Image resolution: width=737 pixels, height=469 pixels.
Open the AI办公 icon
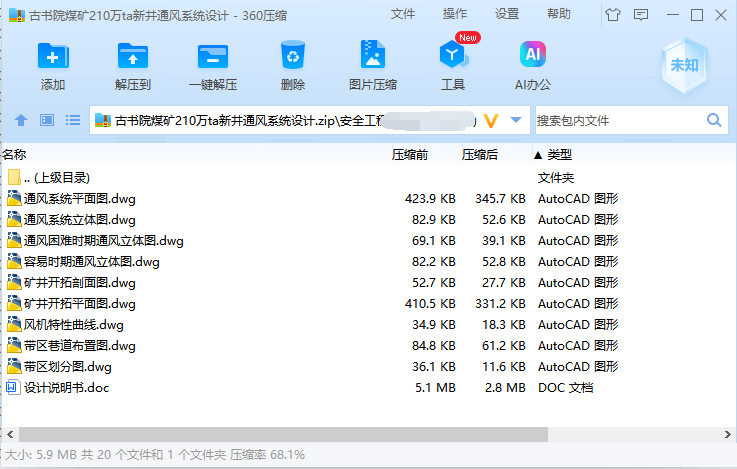tap(533, 55)
